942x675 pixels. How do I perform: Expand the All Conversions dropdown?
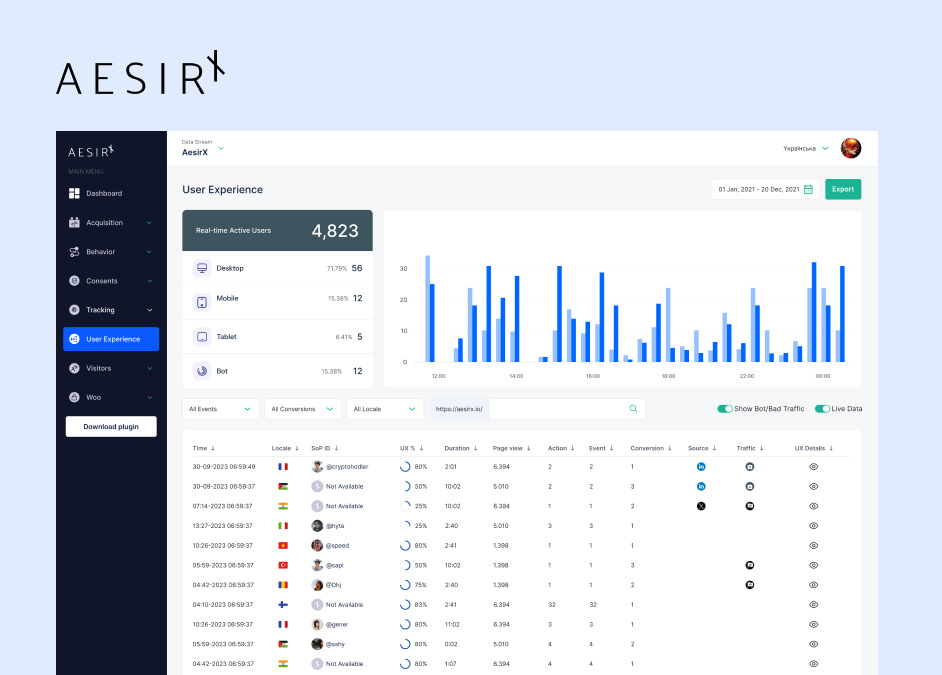(x=303, y=409)
